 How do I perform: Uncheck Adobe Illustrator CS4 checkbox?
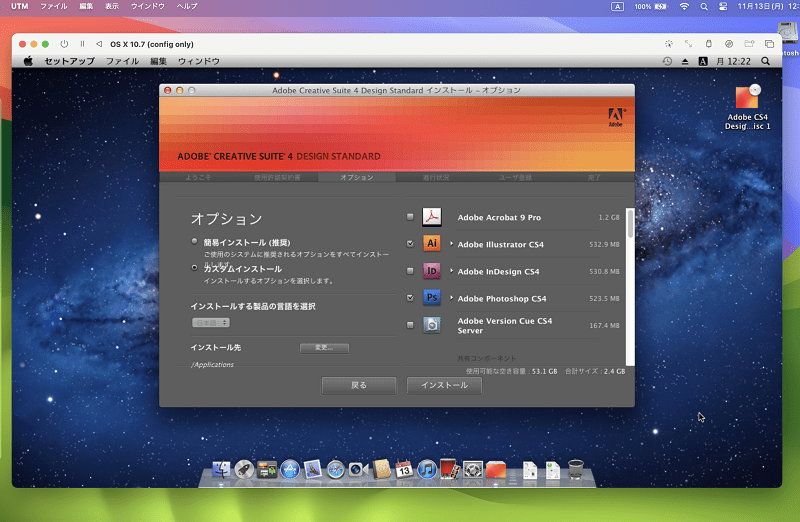tap(410, 244)
